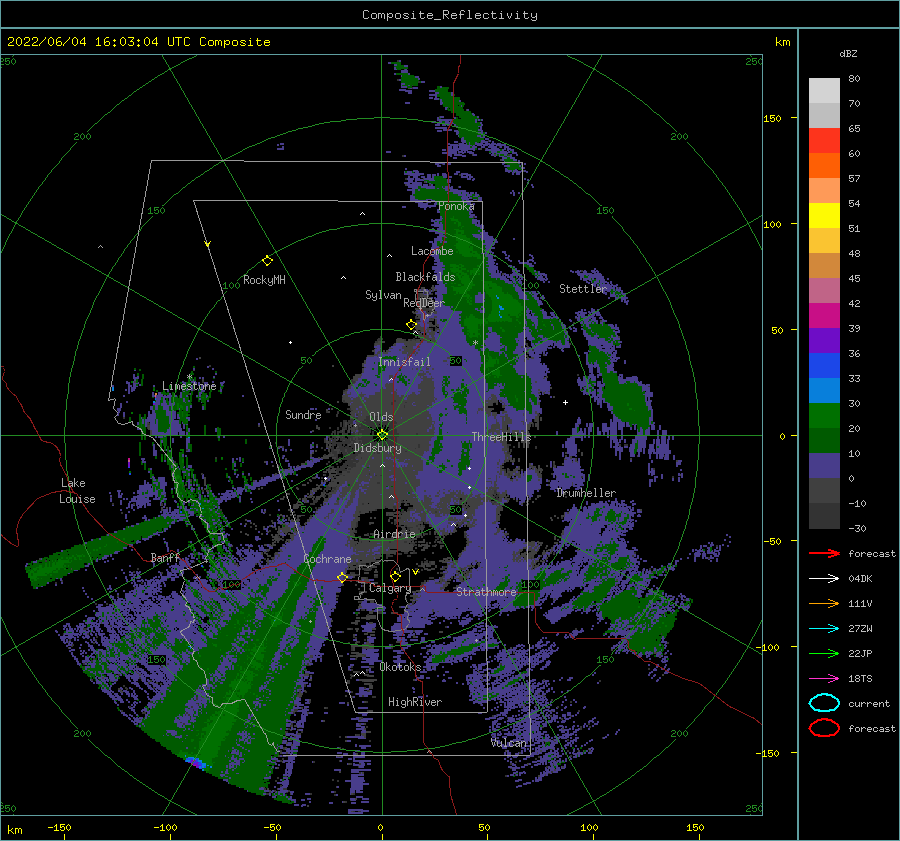Image resolution: width=900 pixels, height=841 pixels.
Task: Select the yellow diamond marker below RedDeer
Action: tap(412, 325)
